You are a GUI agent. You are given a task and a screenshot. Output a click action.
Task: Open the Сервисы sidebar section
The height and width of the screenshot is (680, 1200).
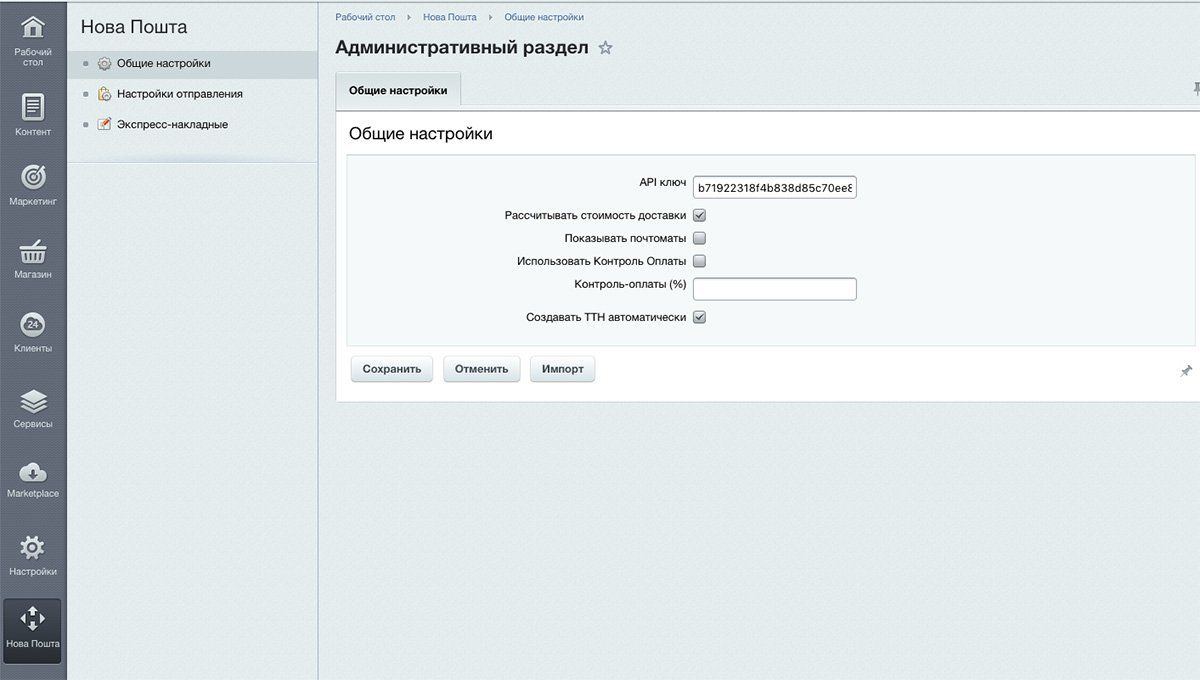click(x=33, y=408)
